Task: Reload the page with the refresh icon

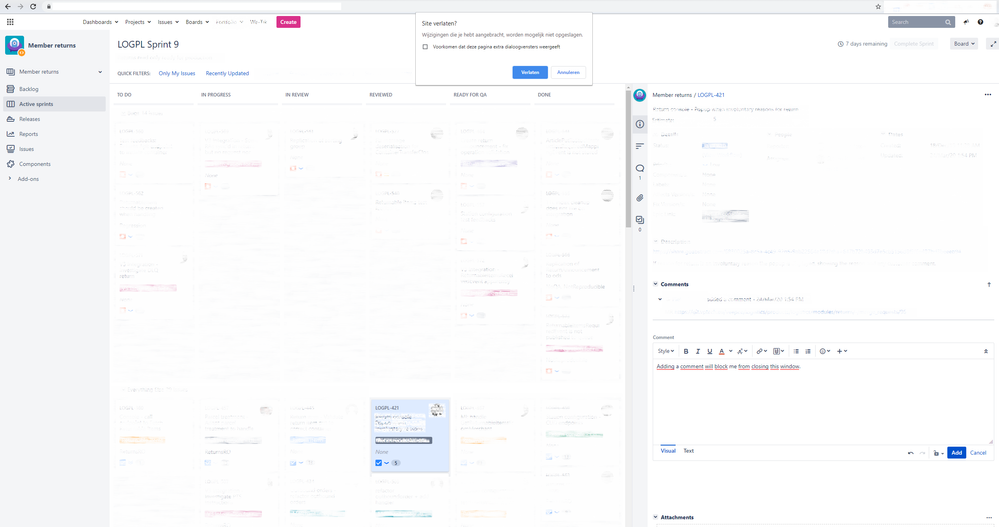Action: pos(33,6)
